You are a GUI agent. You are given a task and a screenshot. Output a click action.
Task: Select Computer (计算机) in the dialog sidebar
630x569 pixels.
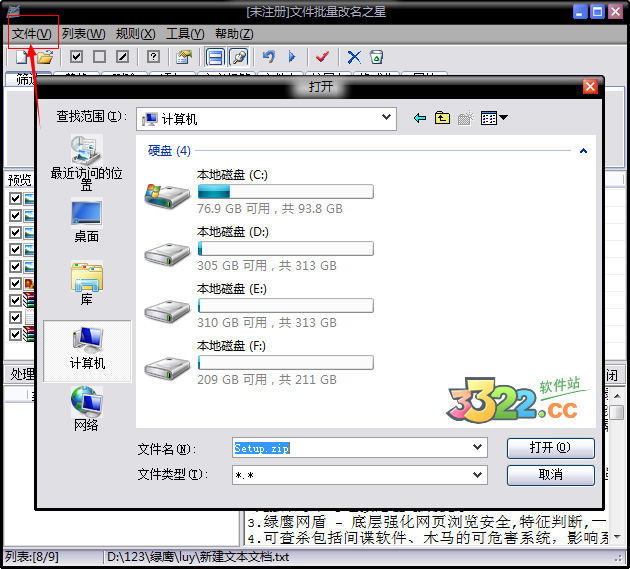[87, 350]
